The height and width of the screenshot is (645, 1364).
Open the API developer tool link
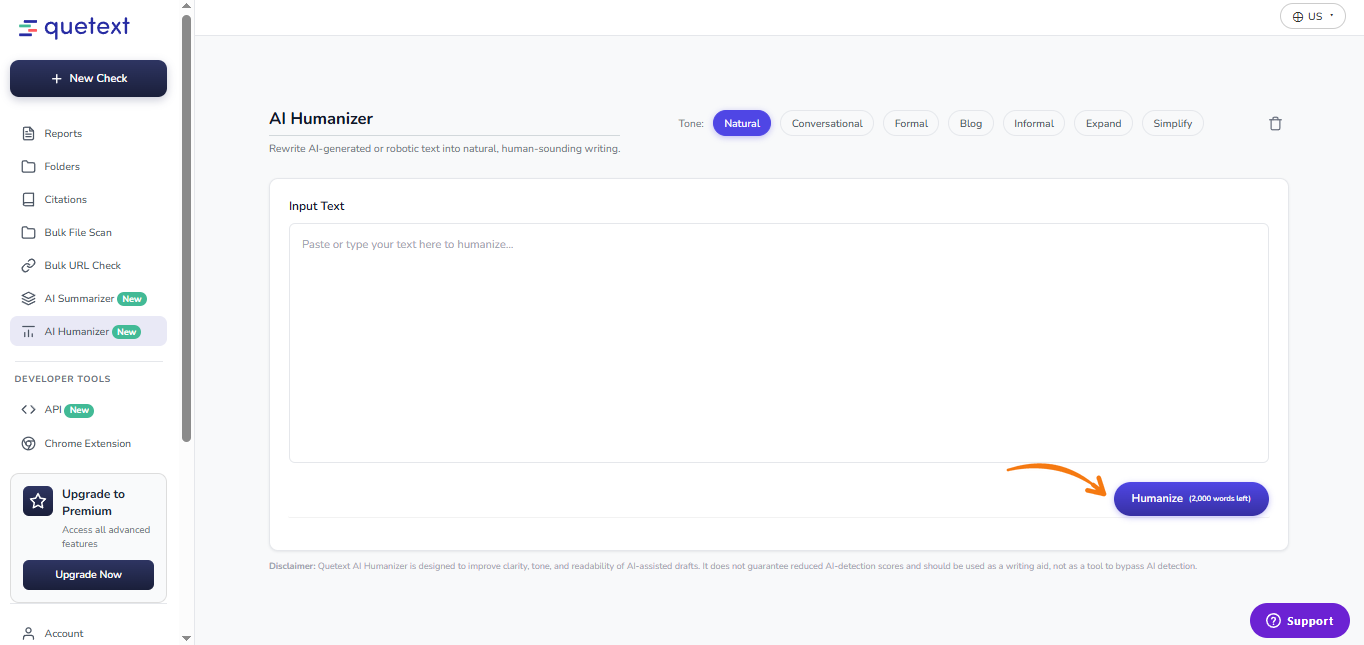coord(88,410)
